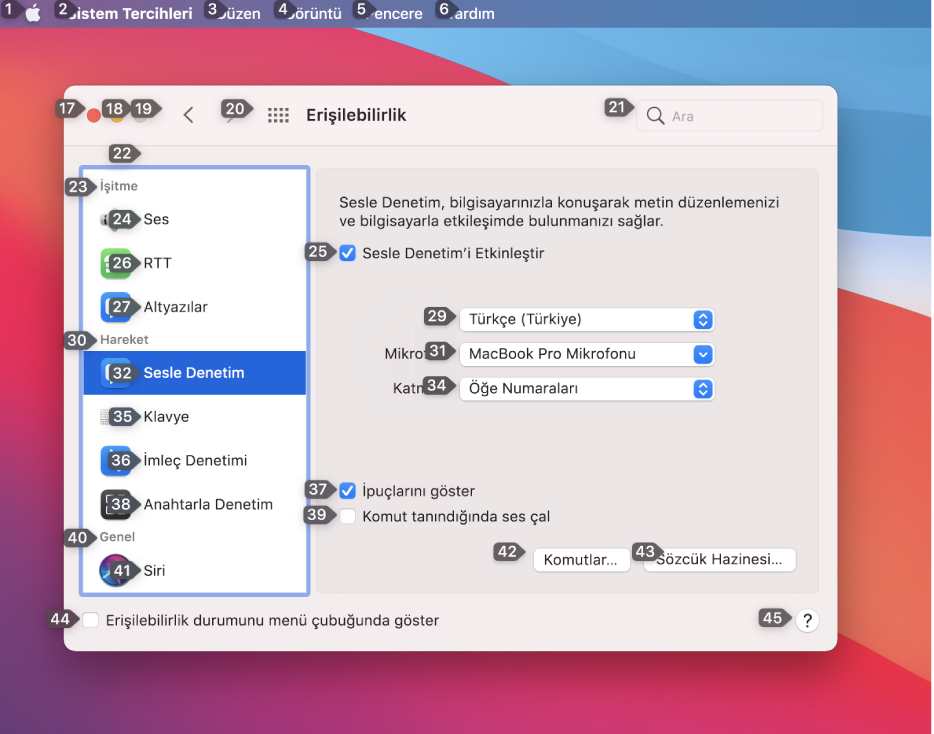Open the Yardım menu
Screen dimensions: 934x734
pyautogui.click(x=471, y=13)
